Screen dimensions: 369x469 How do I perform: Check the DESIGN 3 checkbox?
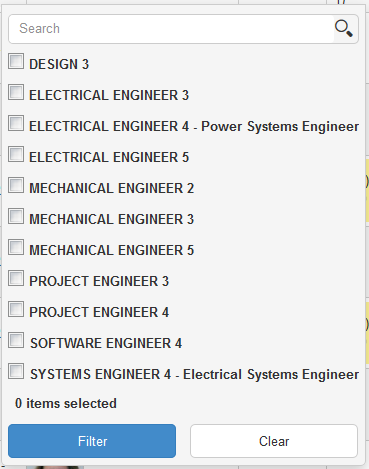coord(16,61)
